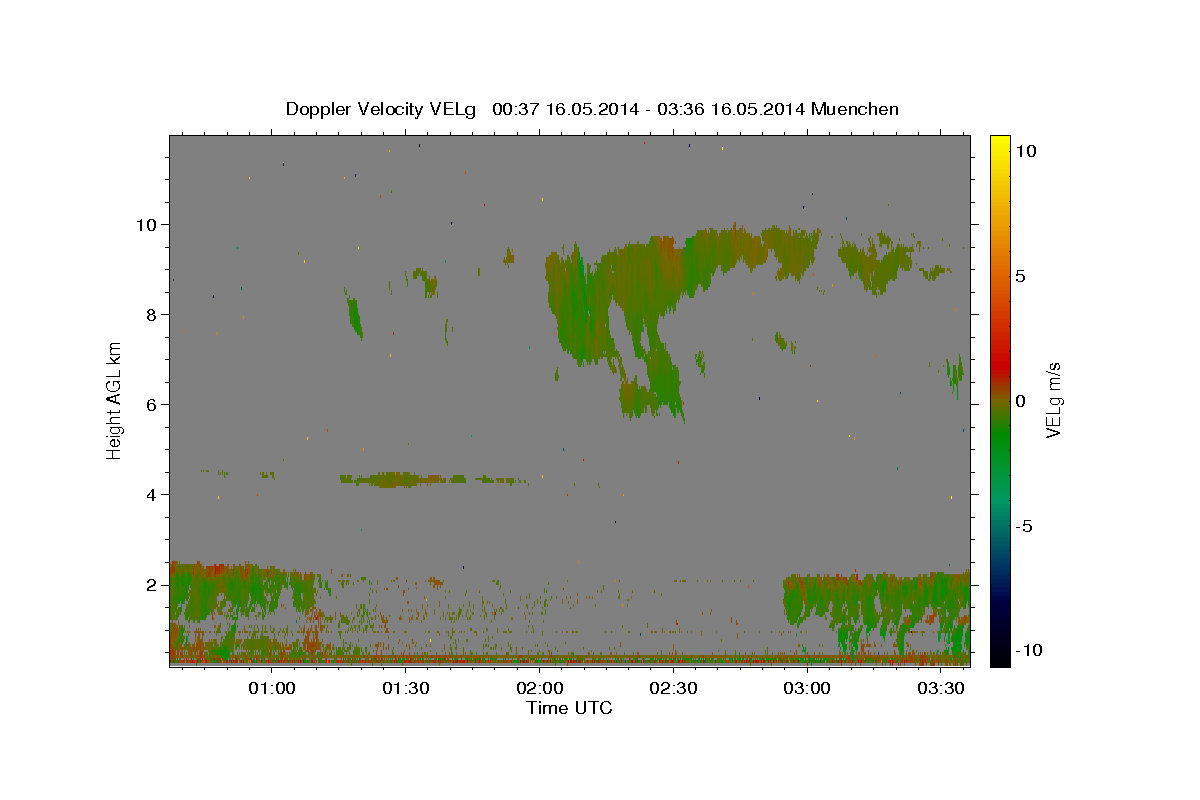Select the '02:00' time axis label
Screen dimensions: 1200x800
[539, 688]
